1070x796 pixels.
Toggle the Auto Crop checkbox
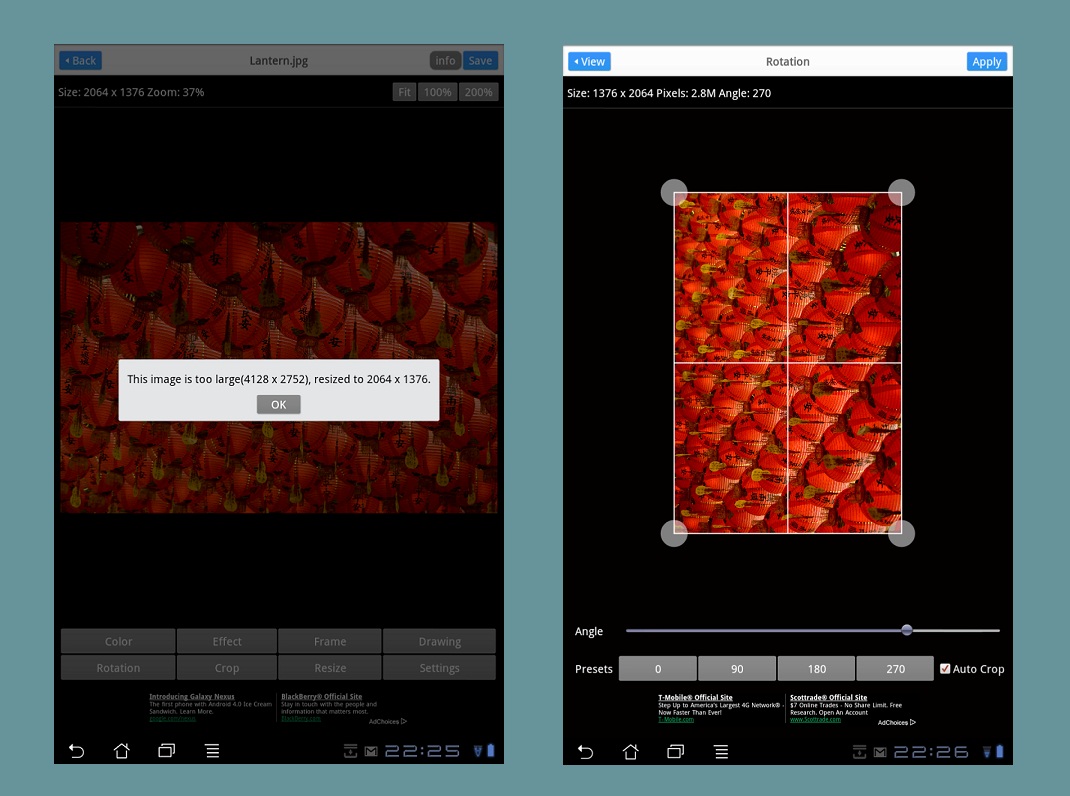tap(946, 669)
